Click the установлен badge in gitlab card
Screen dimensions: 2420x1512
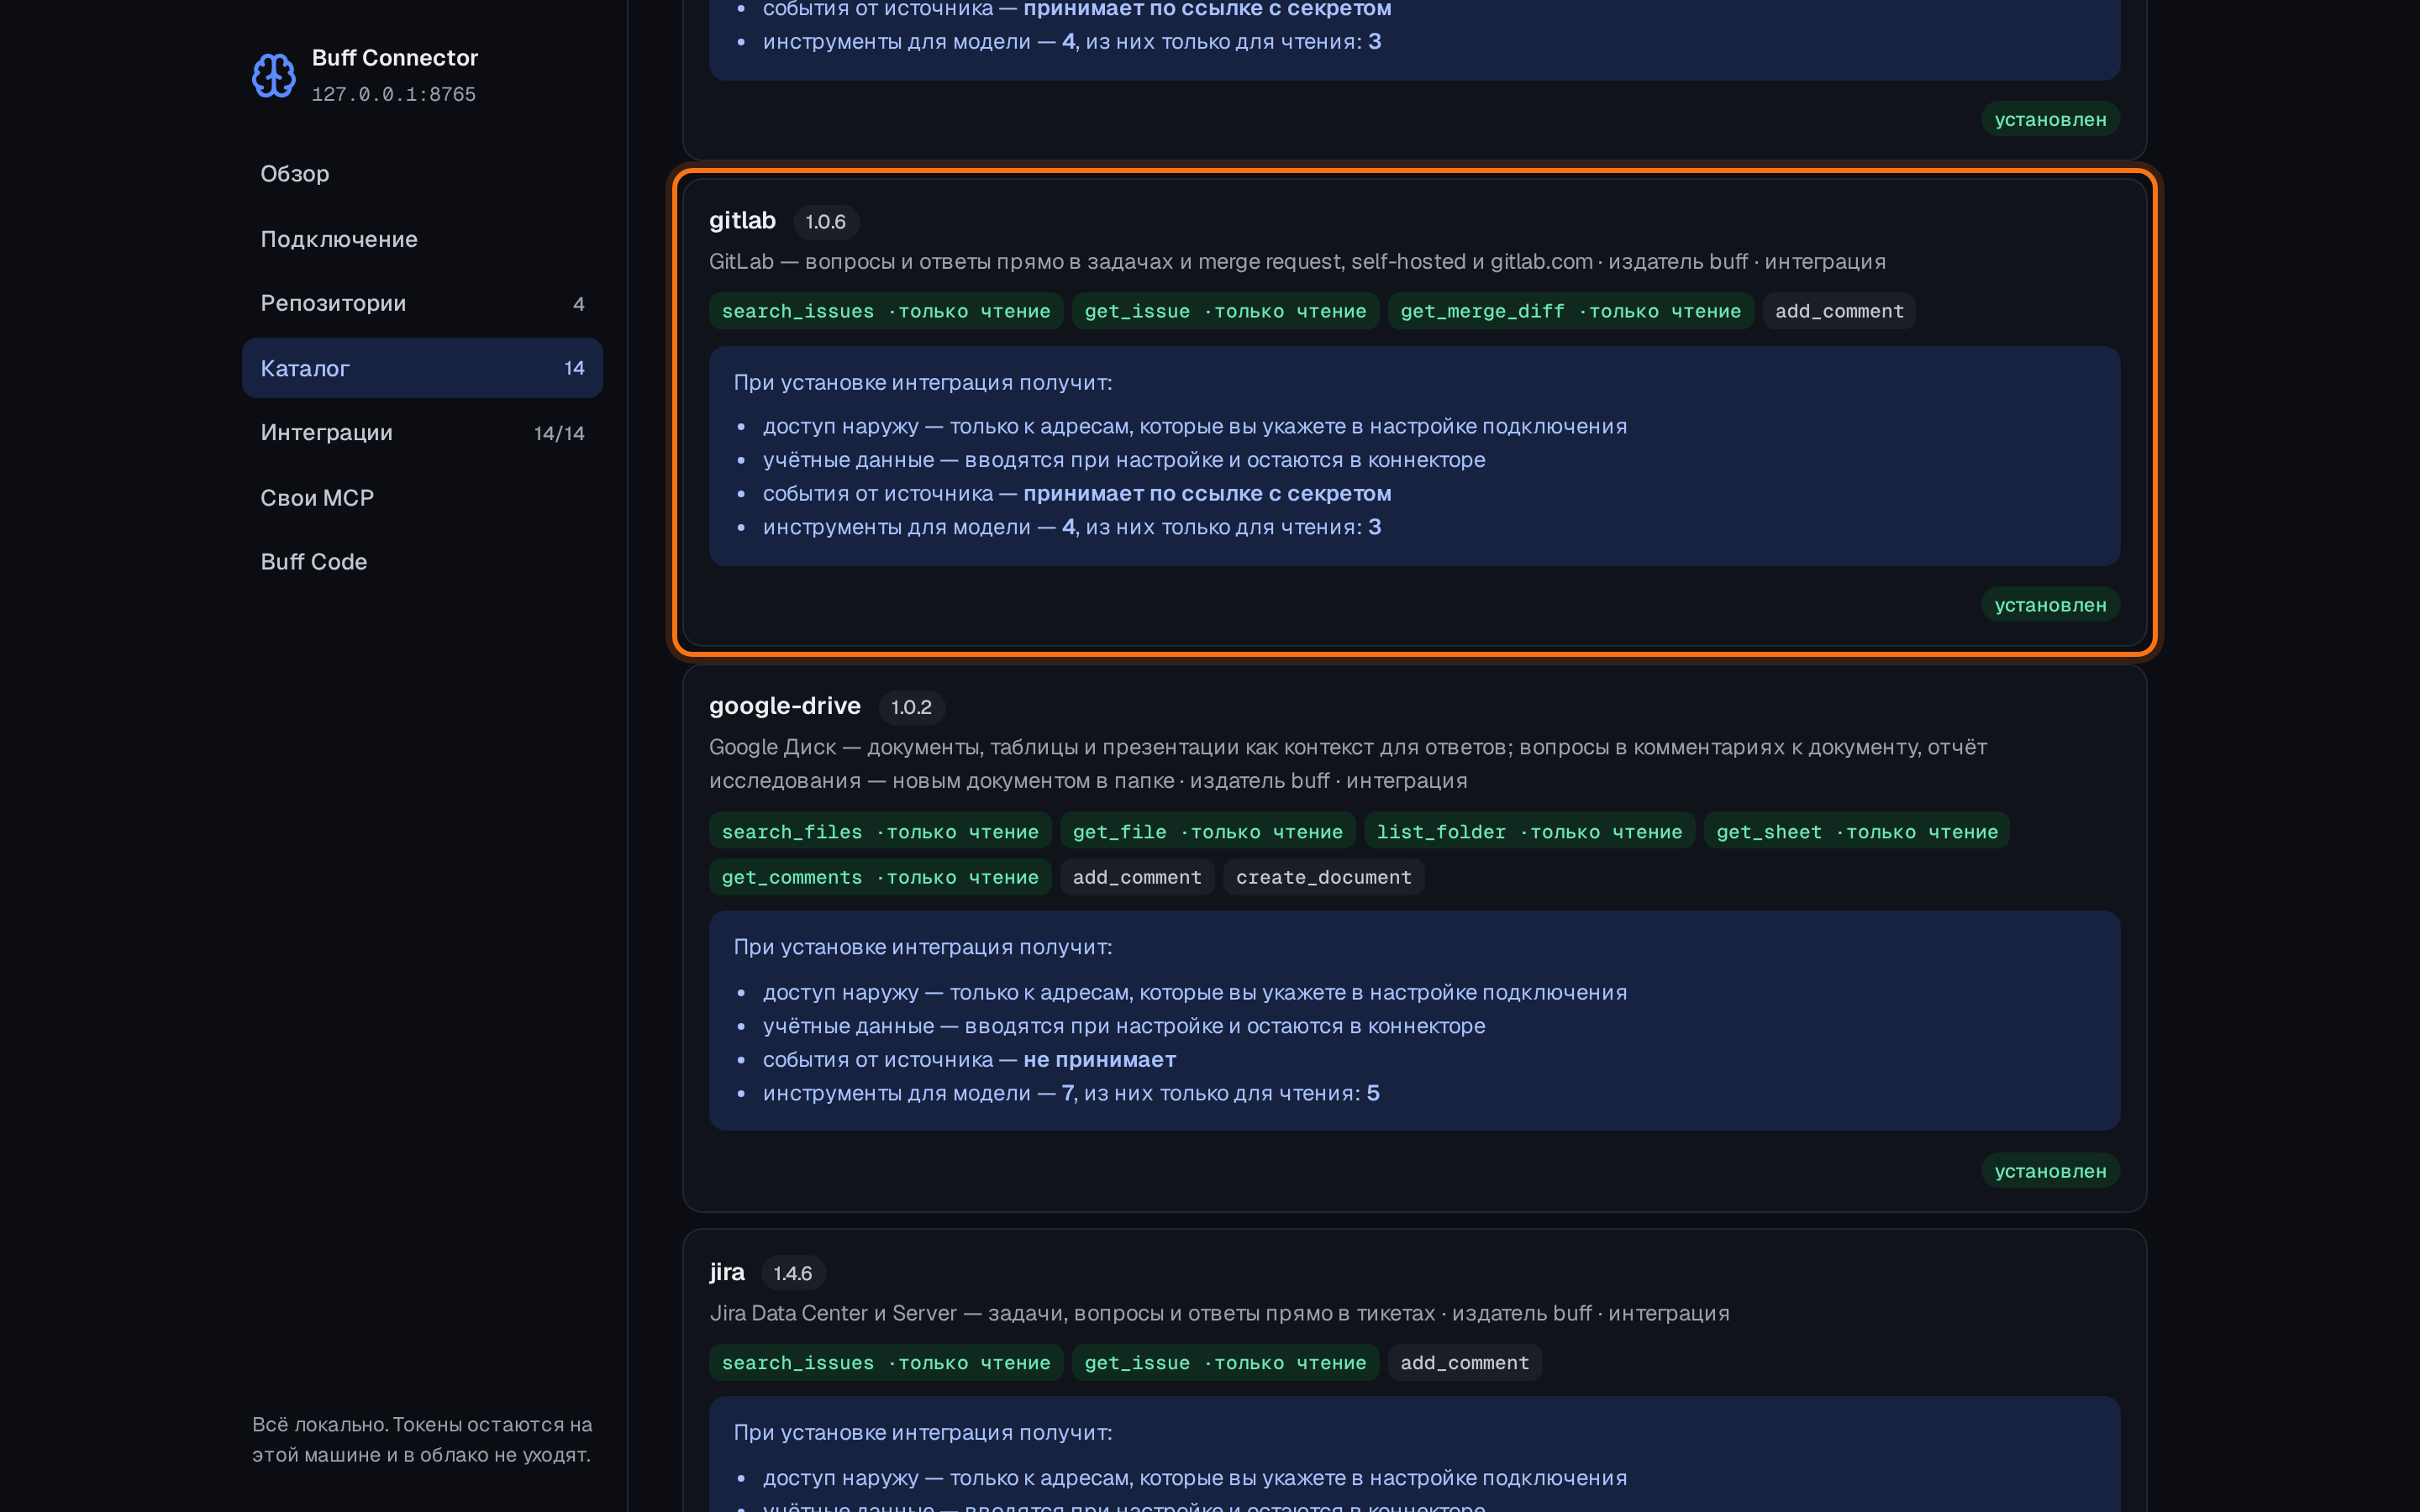click(x=2050, y=605)
